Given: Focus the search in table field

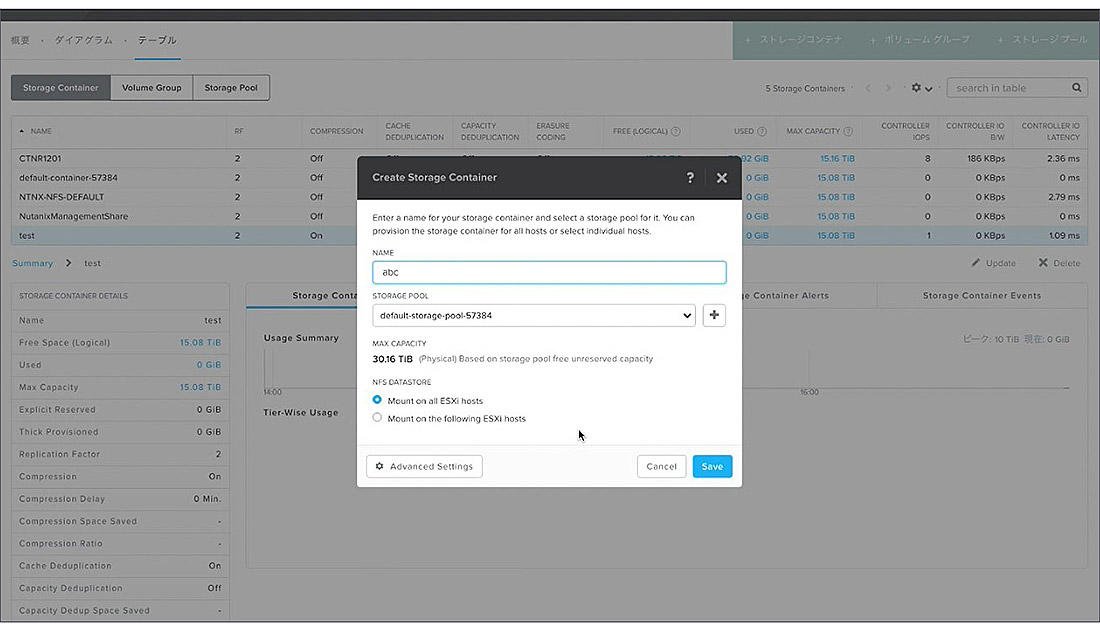Looking at the screenshot, I should pos(1008,88).
